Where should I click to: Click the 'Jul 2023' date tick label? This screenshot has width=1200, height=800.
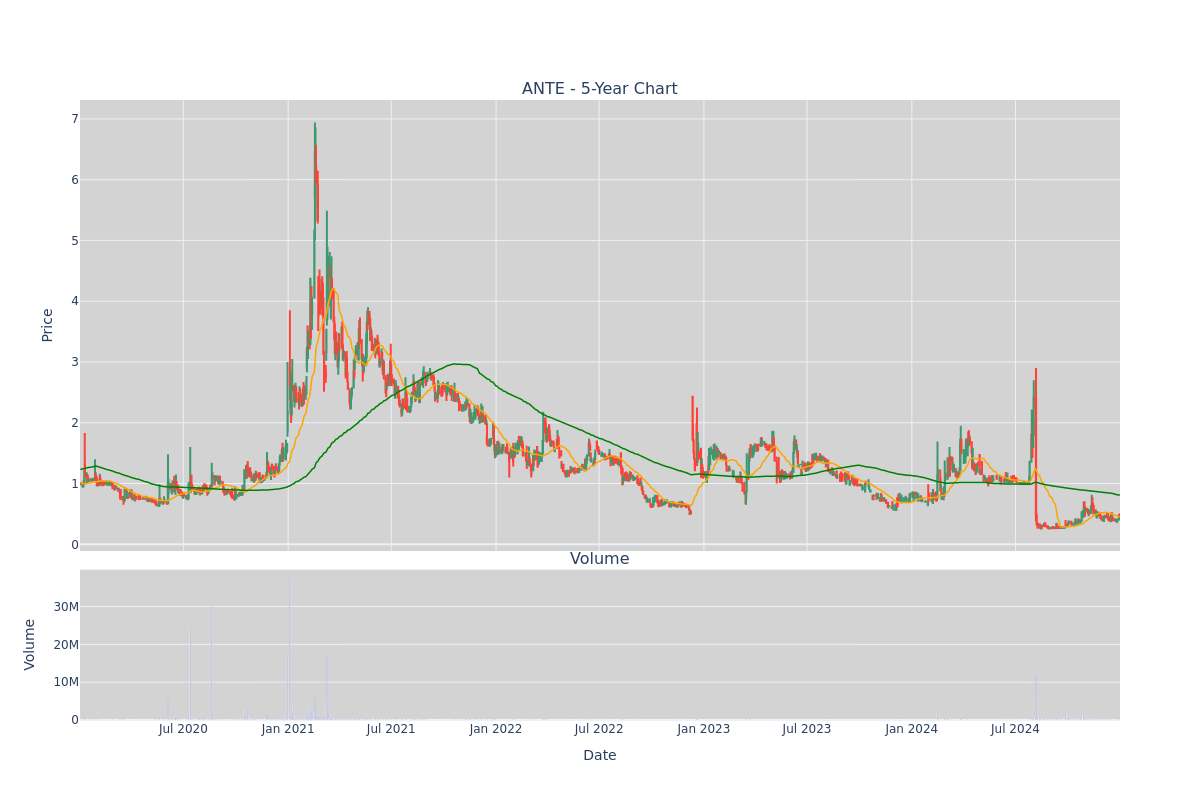tap(807, 729)
